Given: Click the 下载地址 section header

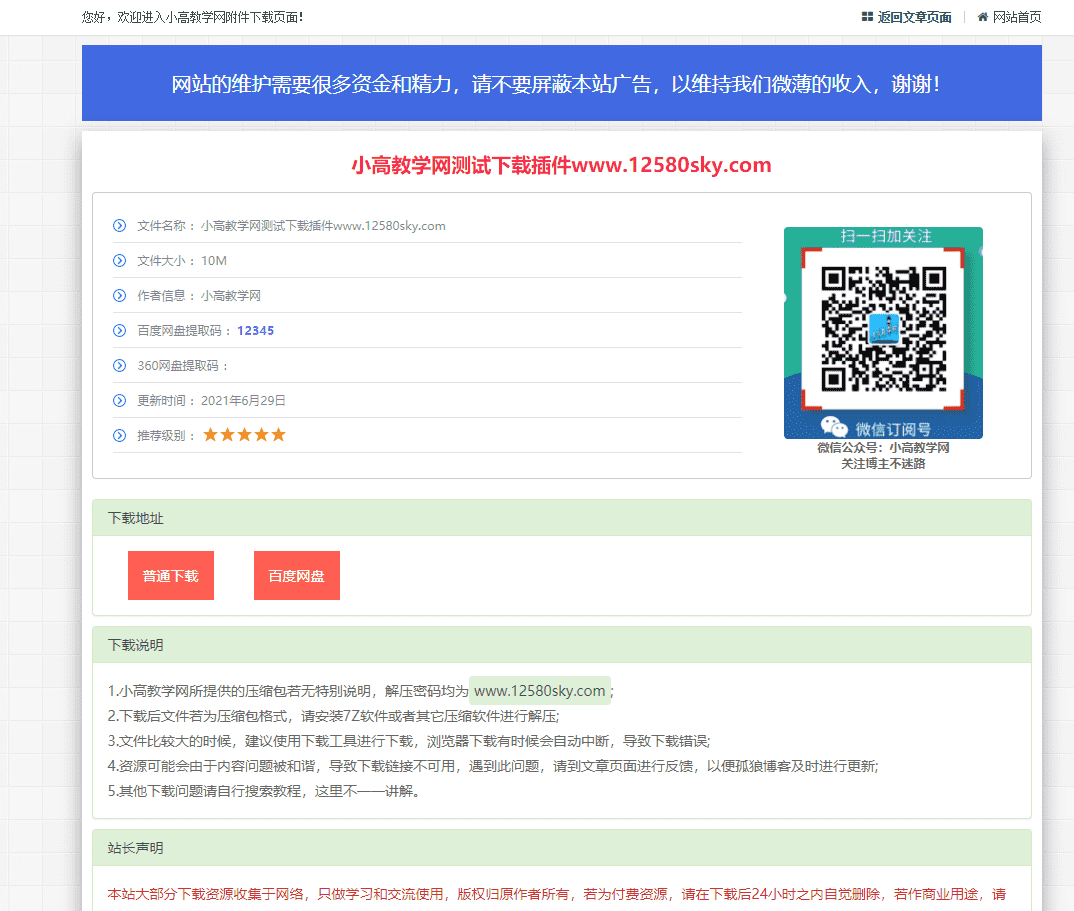Looking at the screenshot, I should [562, 518].
